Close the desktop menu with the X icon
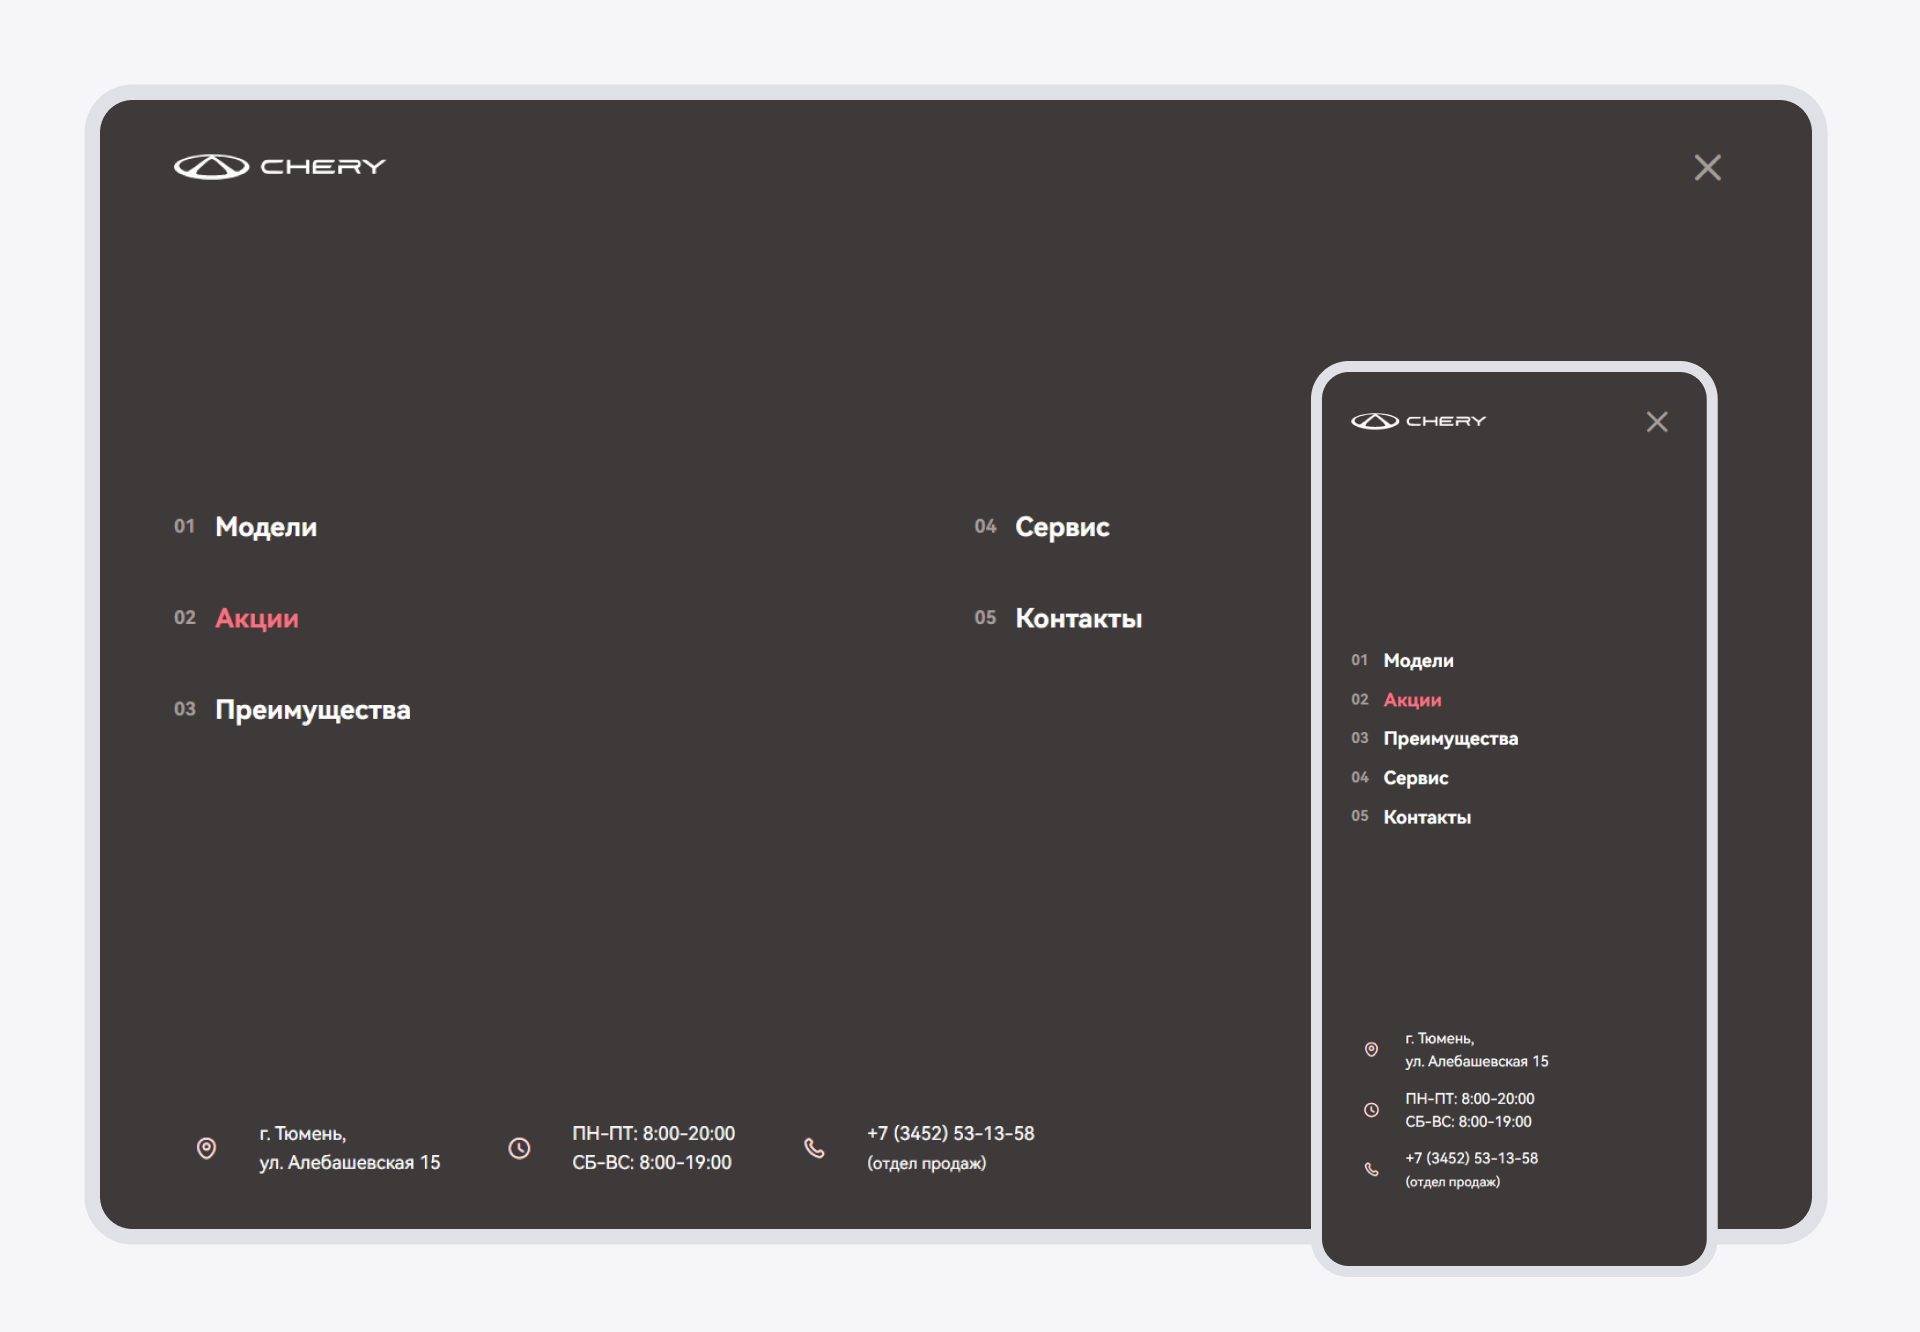The image size is (1920, 1332). pos(1707,167)
